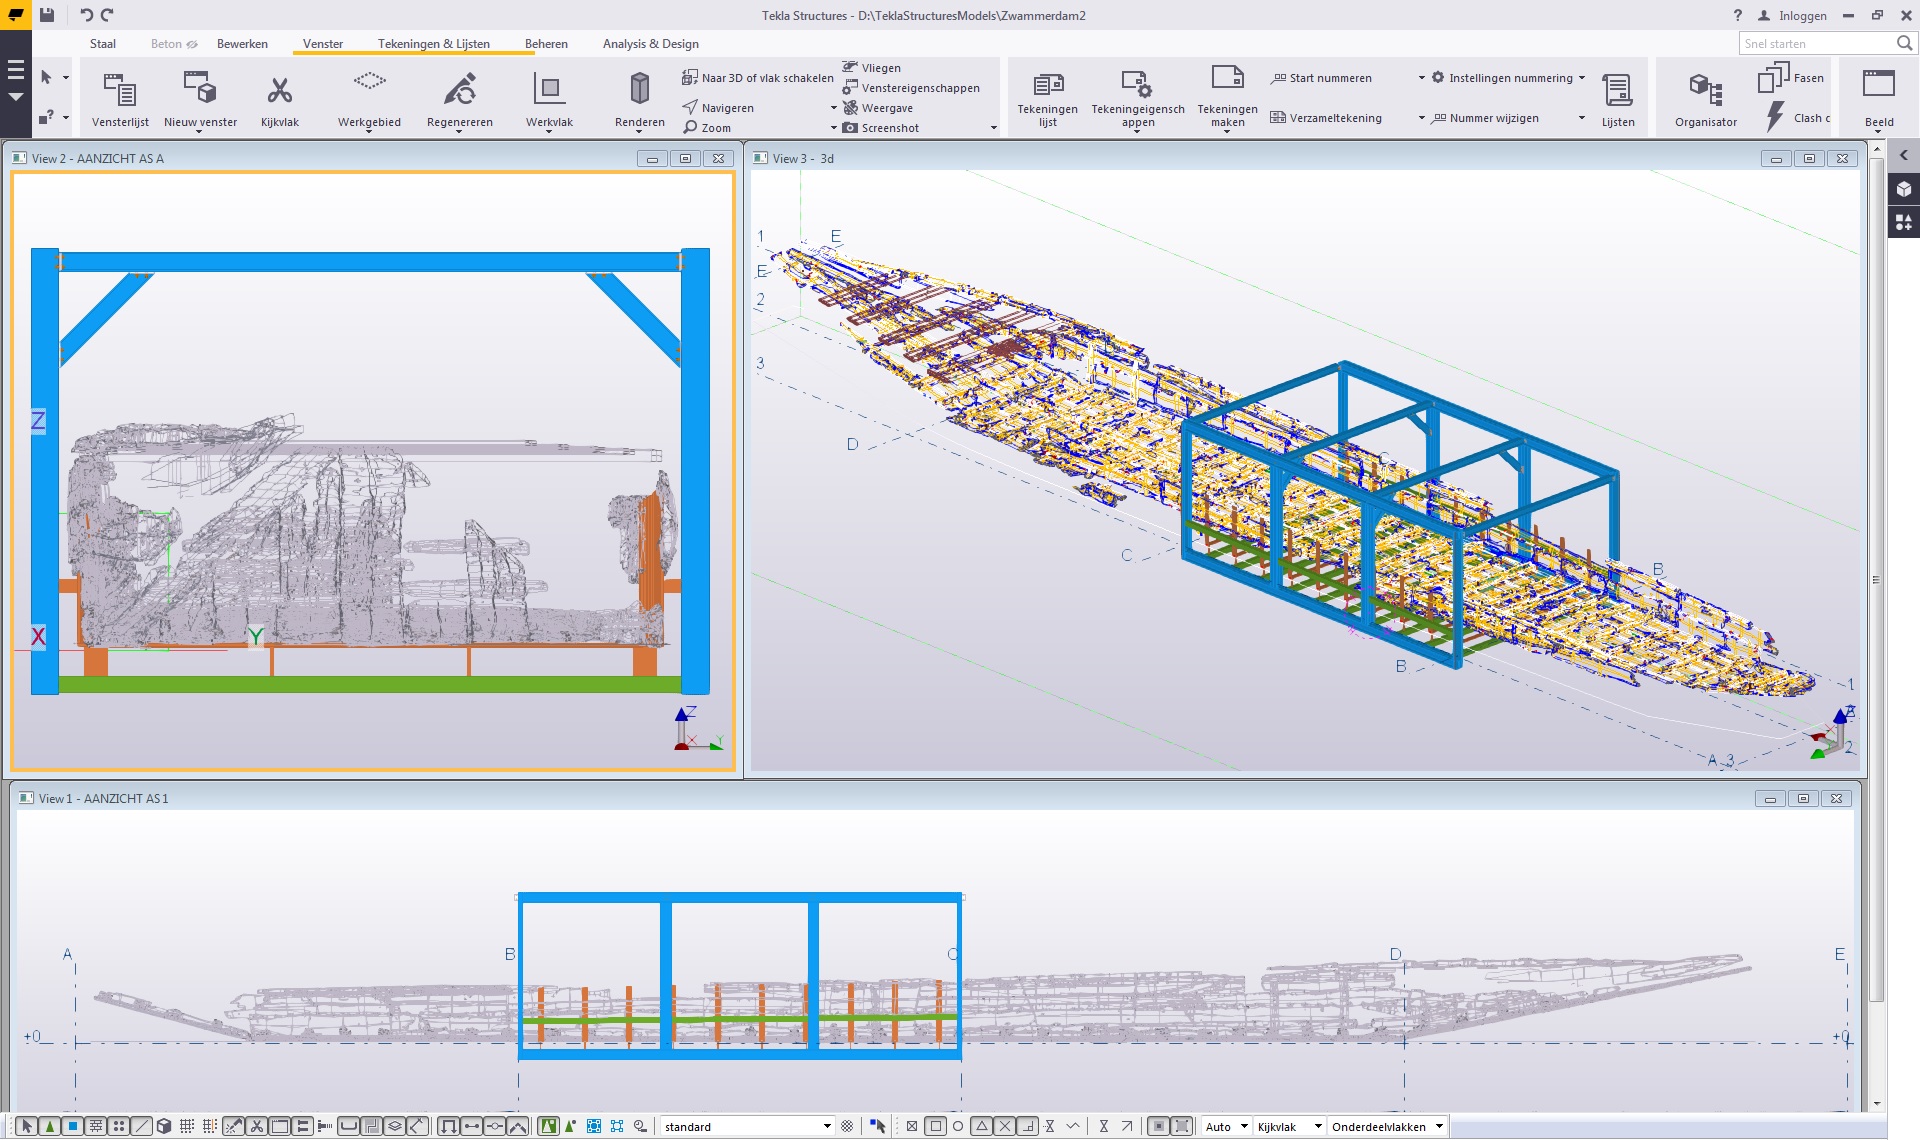Open the Tekeningen lijst drawing list
1920x1140 pixels.
(1047, 99)
